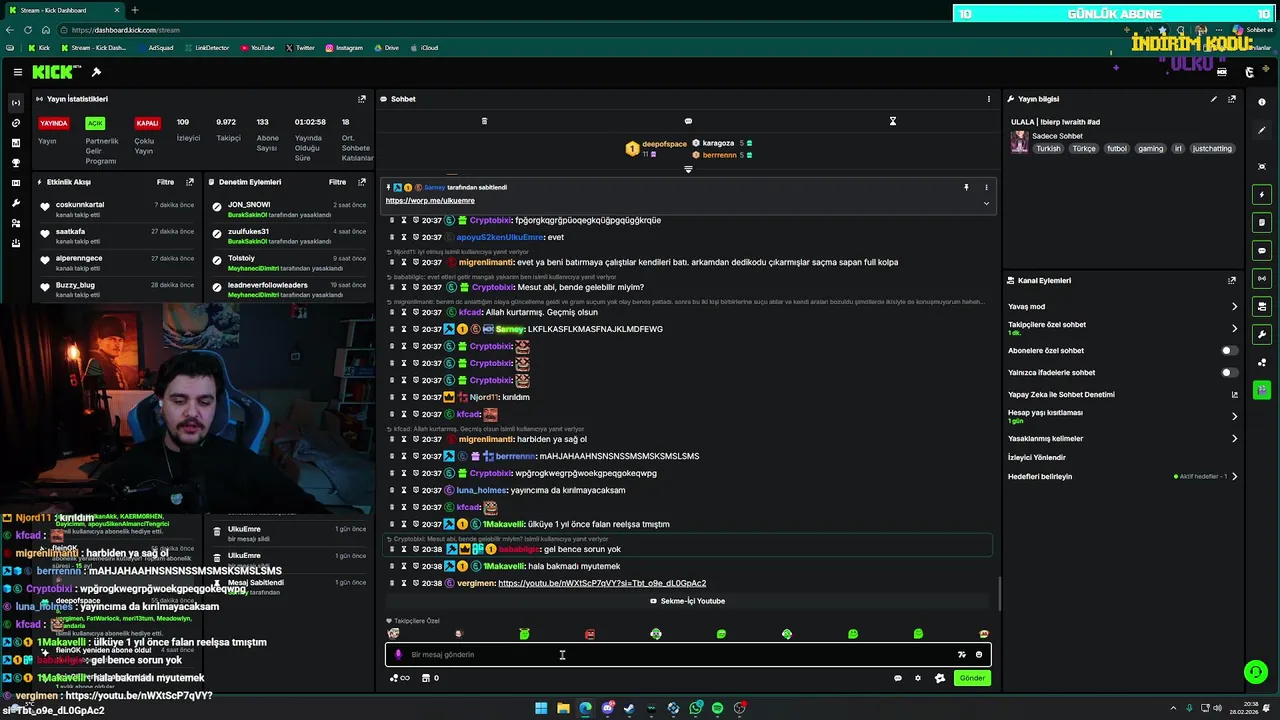The height and width of the screenshot is (720, 1280).
Task: Open chat settings gear below message box
Action: point(918,678)
